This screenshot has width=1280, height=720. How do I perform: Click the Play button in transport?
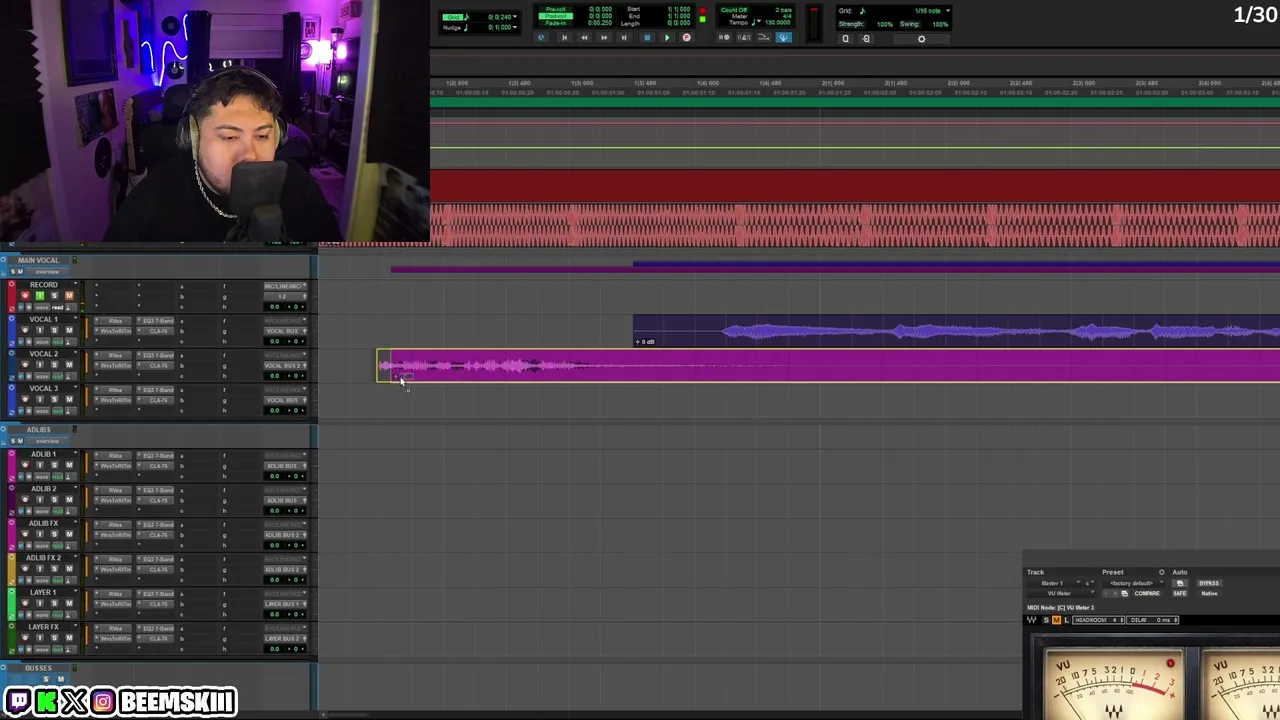pos(667,38)
